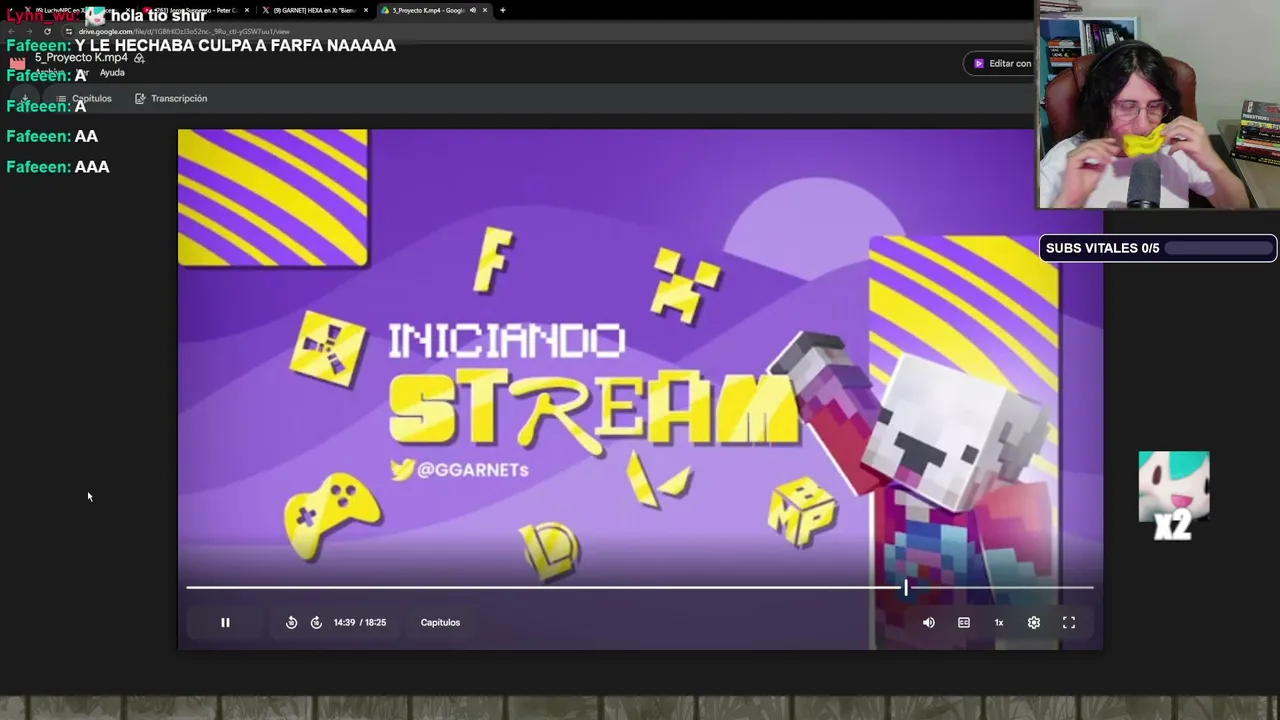Image resolution: width=1280 pixels, height=720 pixels.
Task: Click the 14:39 / 18:25 time display
Action: (360, 622)
